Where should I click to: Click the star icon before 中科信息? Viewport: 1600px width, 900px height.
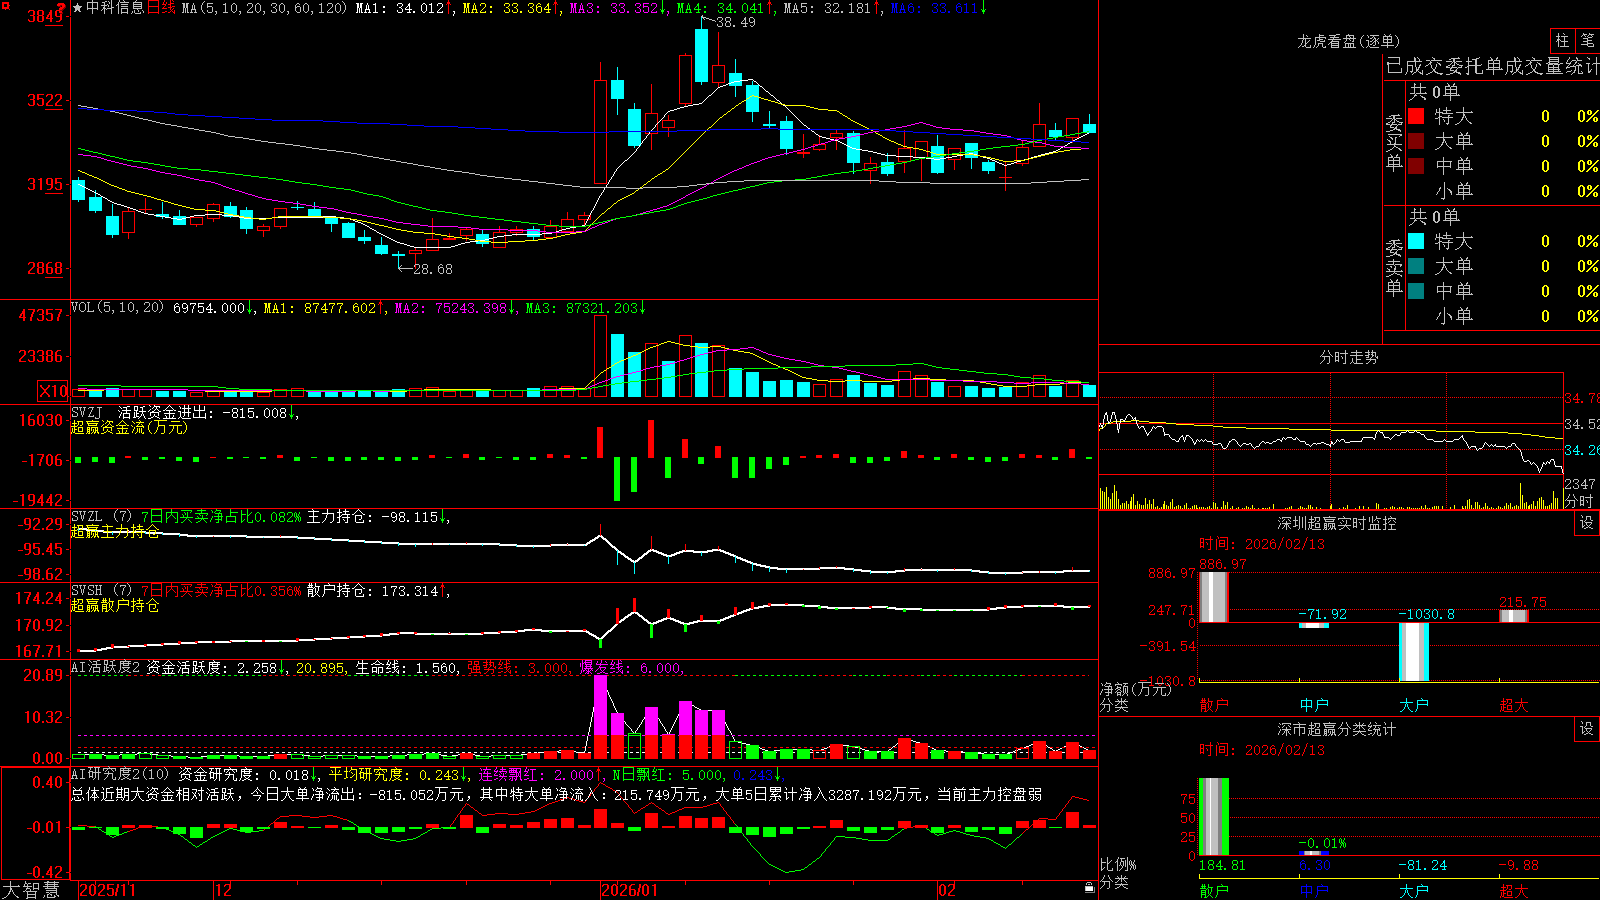pos(78,8)
